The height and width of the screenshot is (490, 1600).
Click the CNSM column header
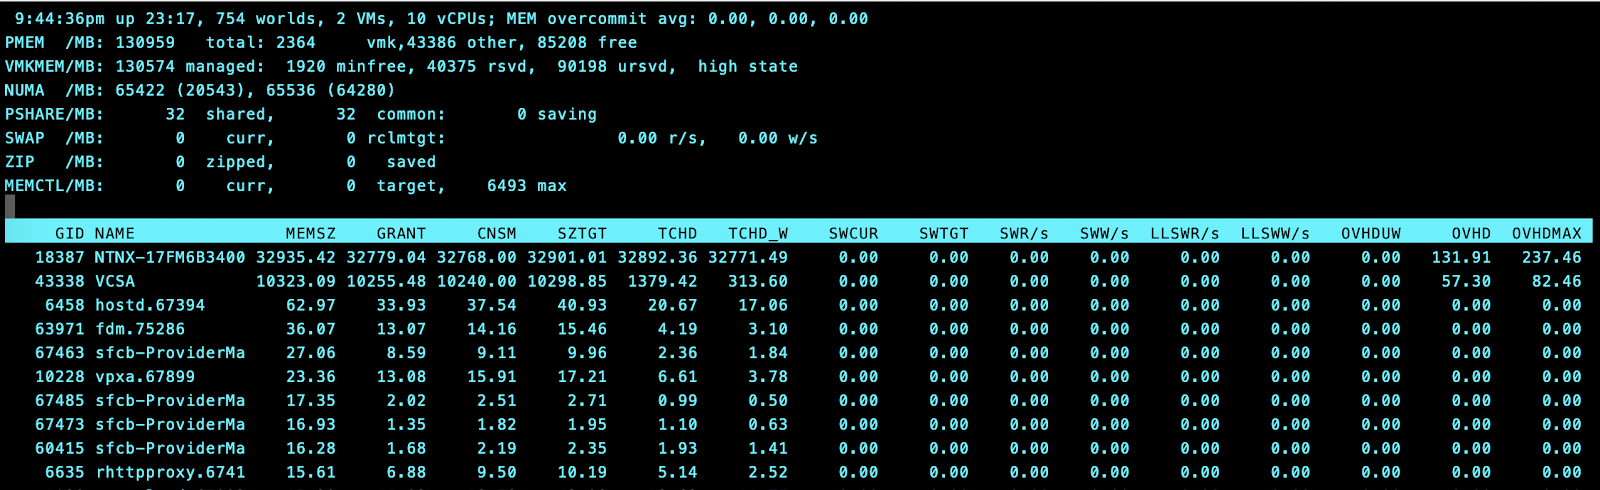(497, 233)
